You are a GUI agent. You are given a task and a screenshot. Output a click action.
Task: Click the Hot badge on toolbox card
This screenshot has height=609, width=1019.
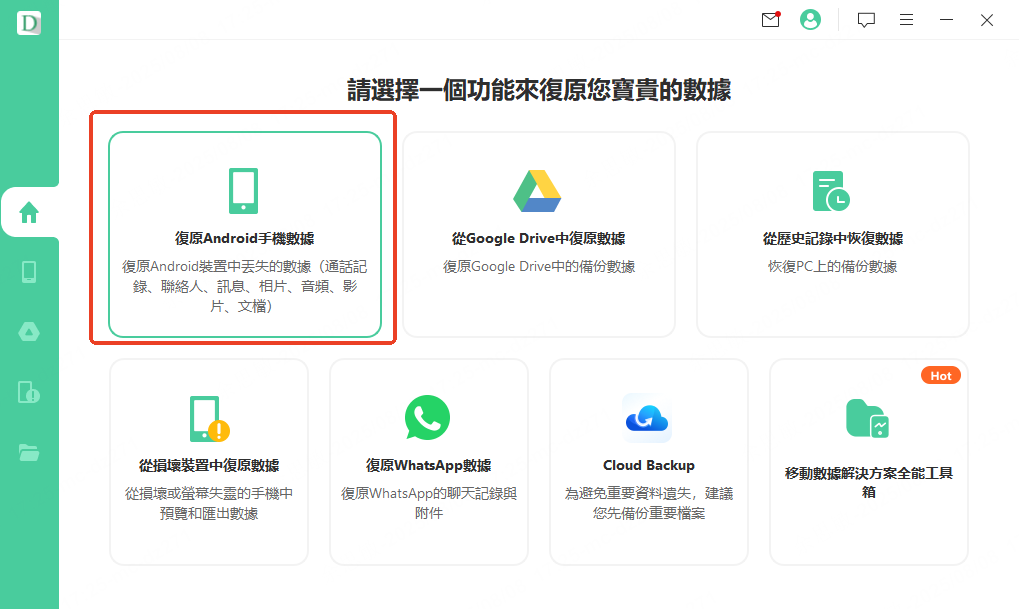click(940, 376)
